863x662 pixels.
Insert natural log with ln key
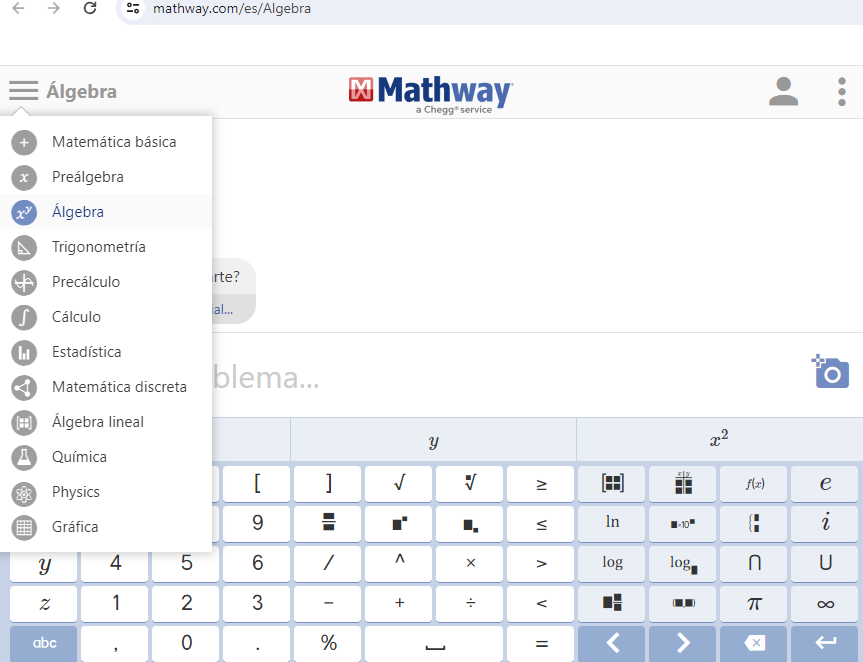tap(612, 523)
